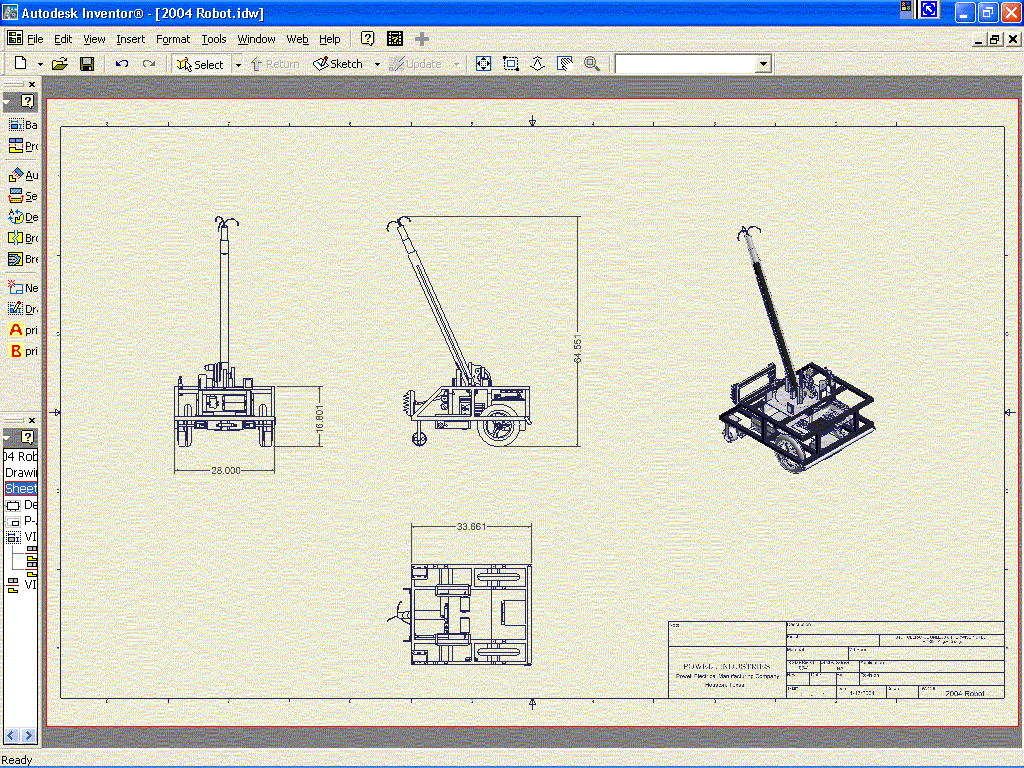This screenshot has width=1024, height=768.
Task: Undo the last action
Action: tap(121, 63)
